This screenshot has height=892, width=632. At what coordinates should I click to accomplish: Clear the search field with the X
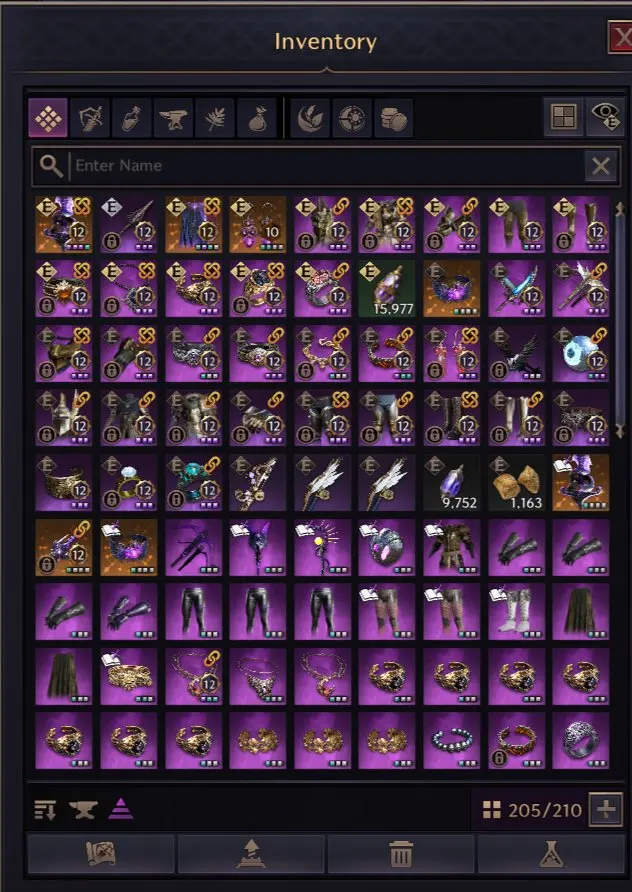pyautogui.click(x=601, y=166)
